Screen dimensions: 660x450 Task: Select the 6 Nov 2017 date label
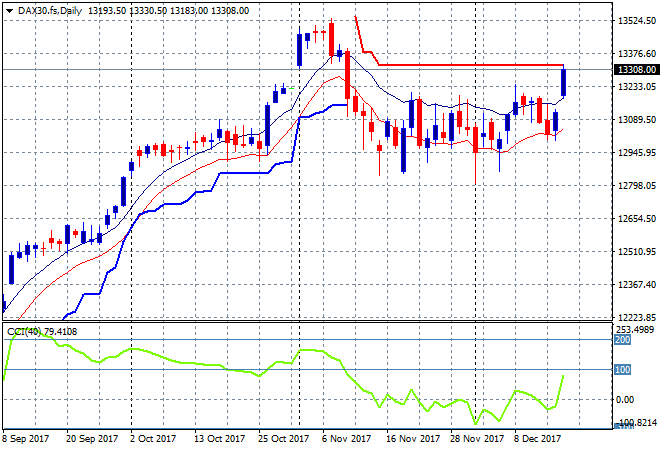346,439
